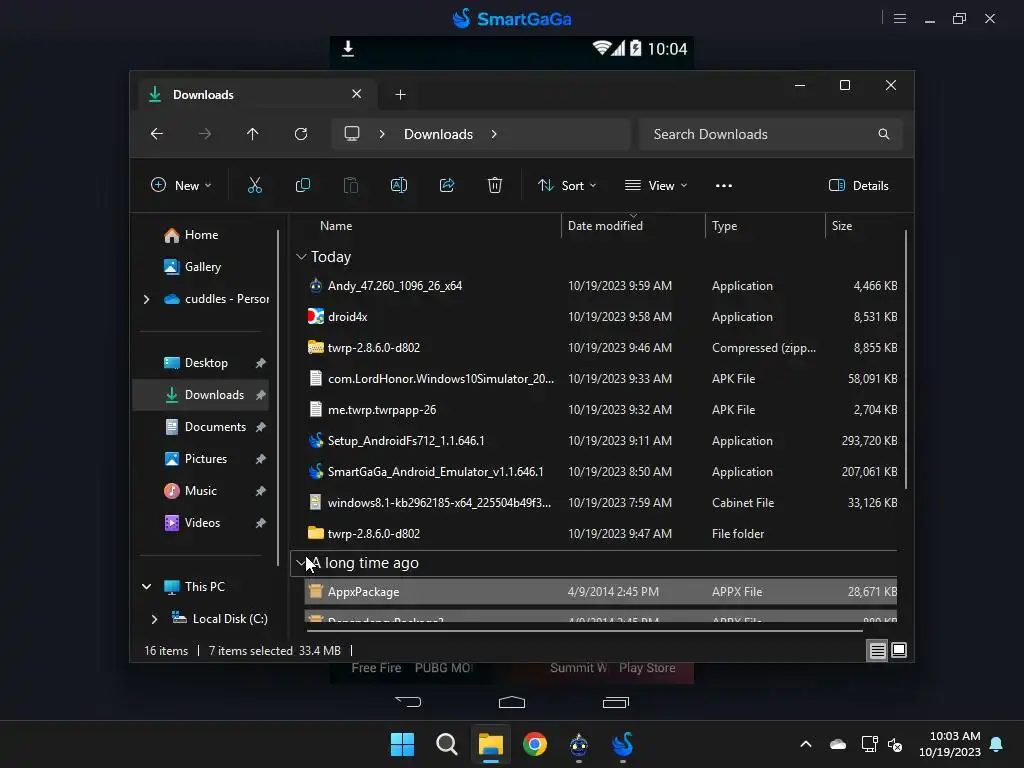Select Setup_AndroidFs712_1.1.646.1 file
This screenshot has width=1024, height=768.
(601, 441)
